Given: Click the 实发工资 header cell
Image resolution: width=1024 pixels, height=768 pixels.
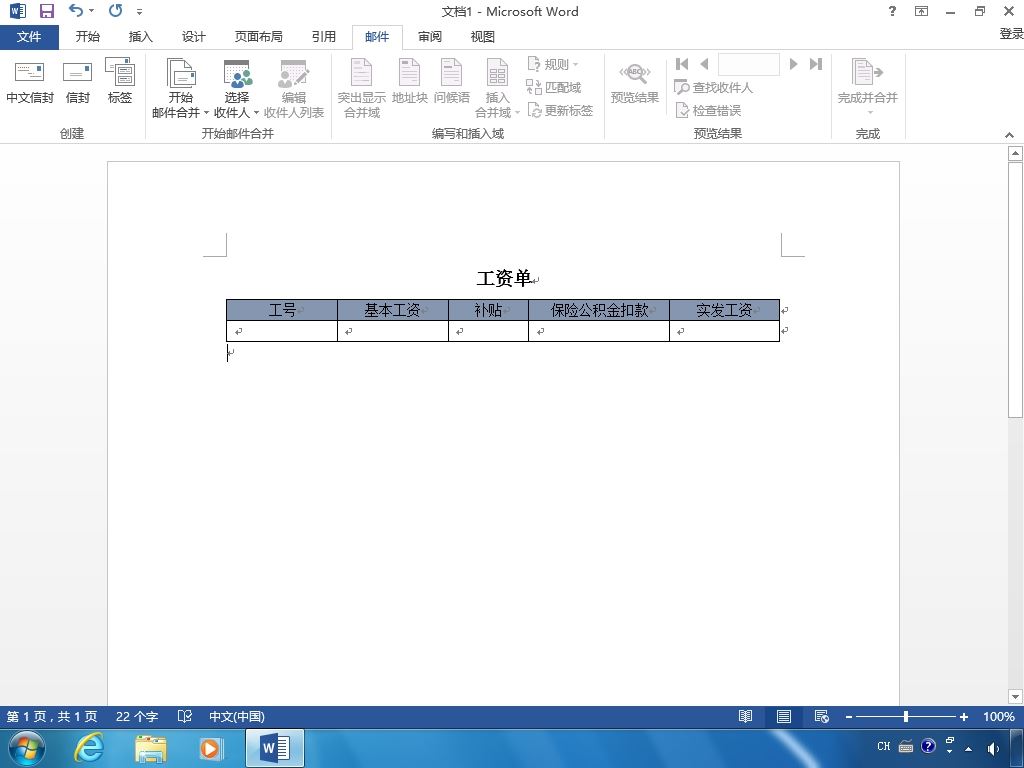Looking at the screenshot, I should coord(724,310).
